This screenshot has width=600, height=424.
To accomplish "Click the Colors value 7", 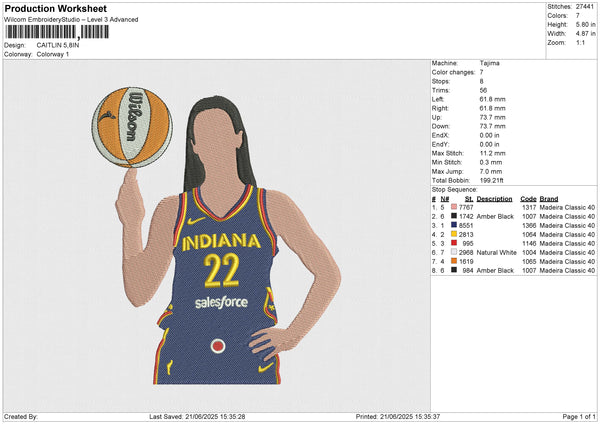I will 578,16.
